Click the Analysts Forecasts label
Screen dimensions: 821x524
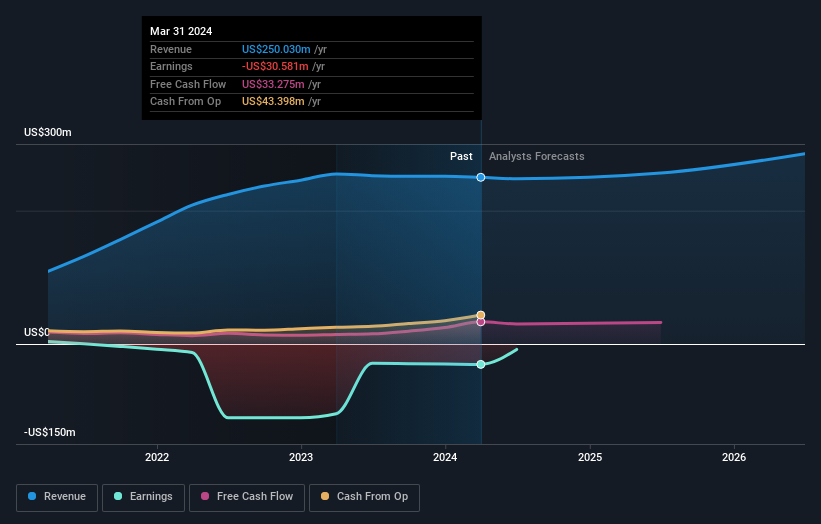pyautogui.click(x=537, y=156)
